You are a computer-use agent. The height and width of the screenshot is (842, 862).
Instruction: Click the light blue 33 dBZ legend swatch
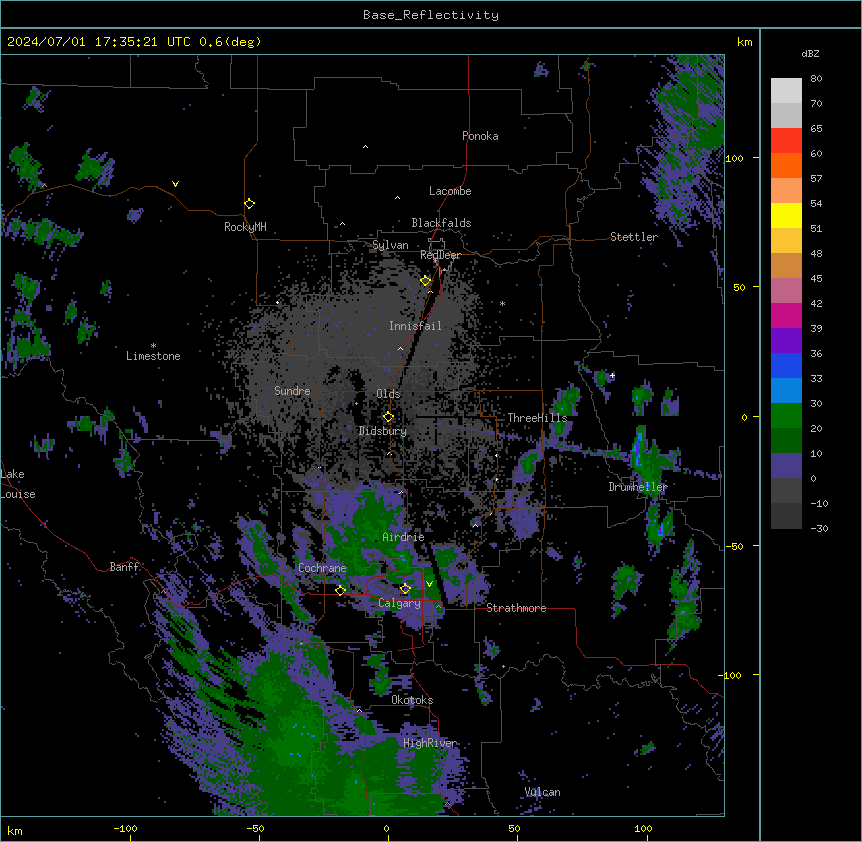[x=786, y=390]
